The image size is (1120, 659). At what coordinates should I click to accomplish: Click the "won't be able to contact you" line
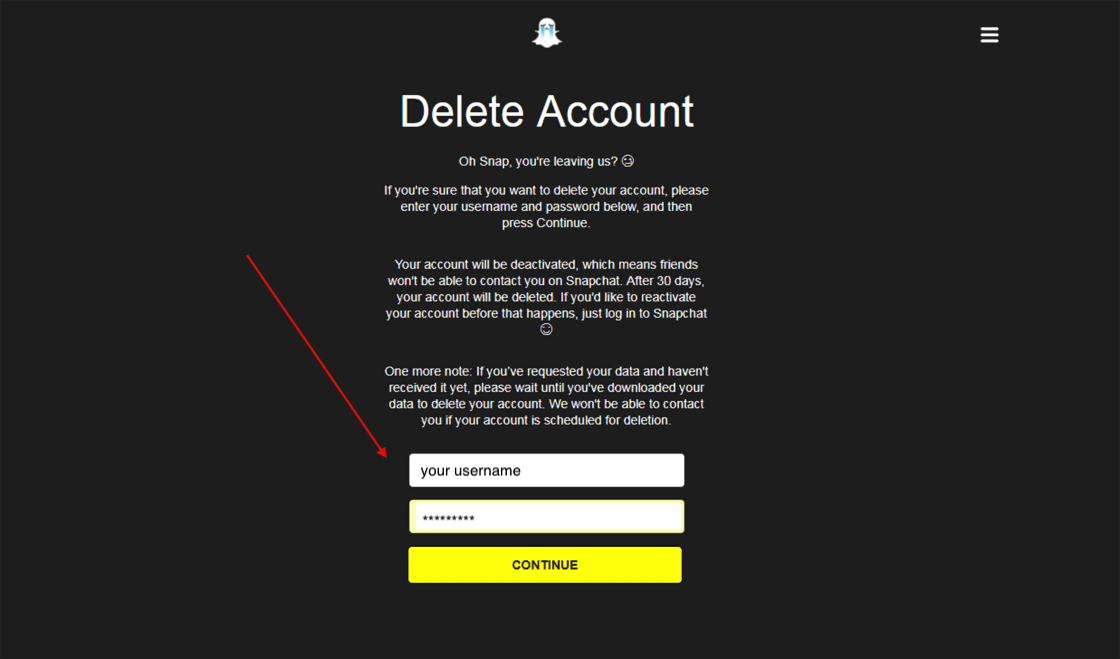(546, 281)
